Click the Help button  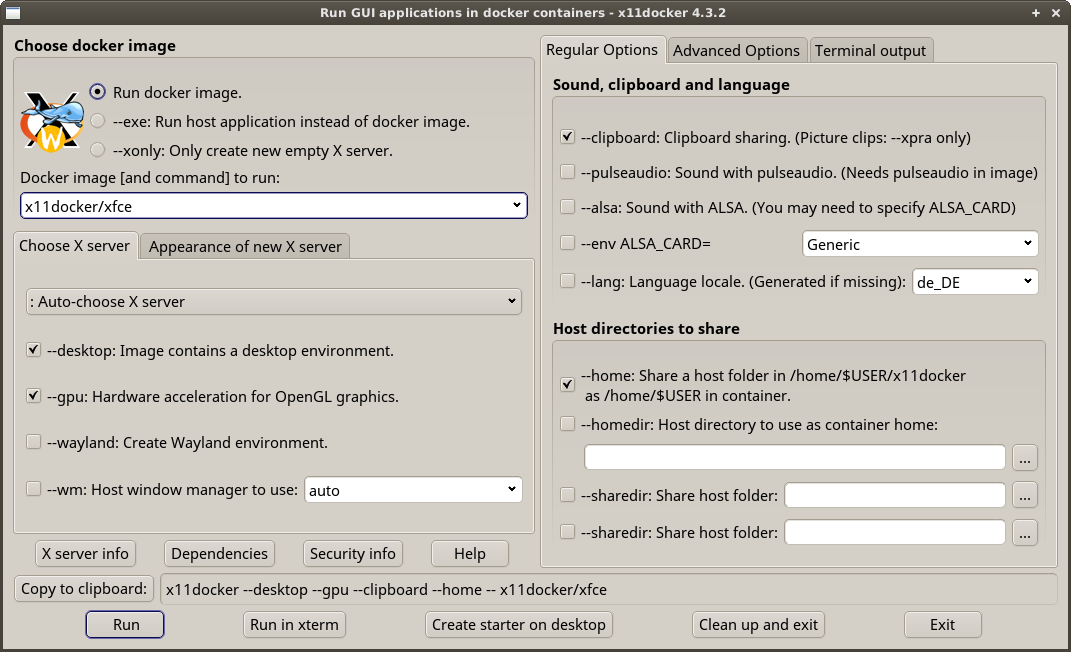[x=470, y=554]
